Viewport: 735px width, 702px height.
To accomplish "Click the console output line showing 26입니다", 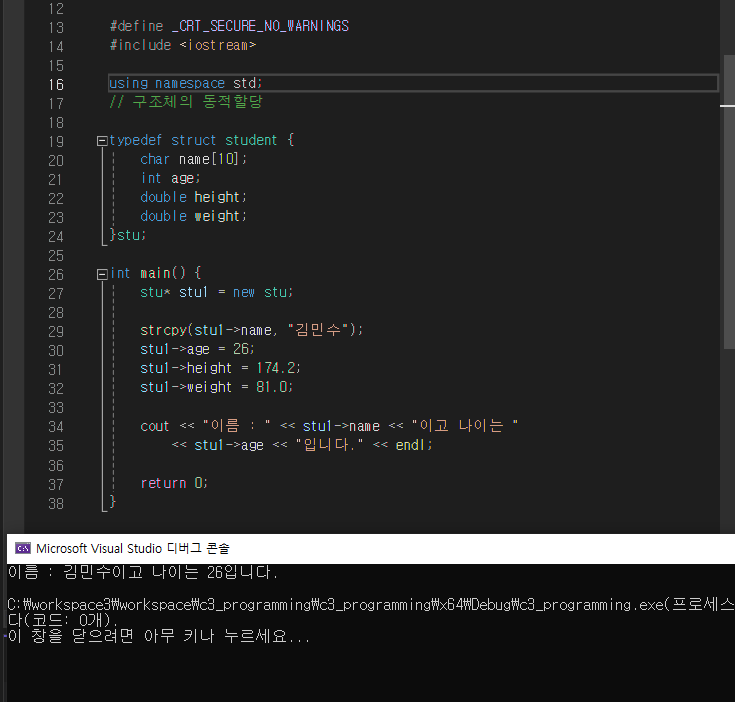I will pyautogui.click(x=143, y=573).
